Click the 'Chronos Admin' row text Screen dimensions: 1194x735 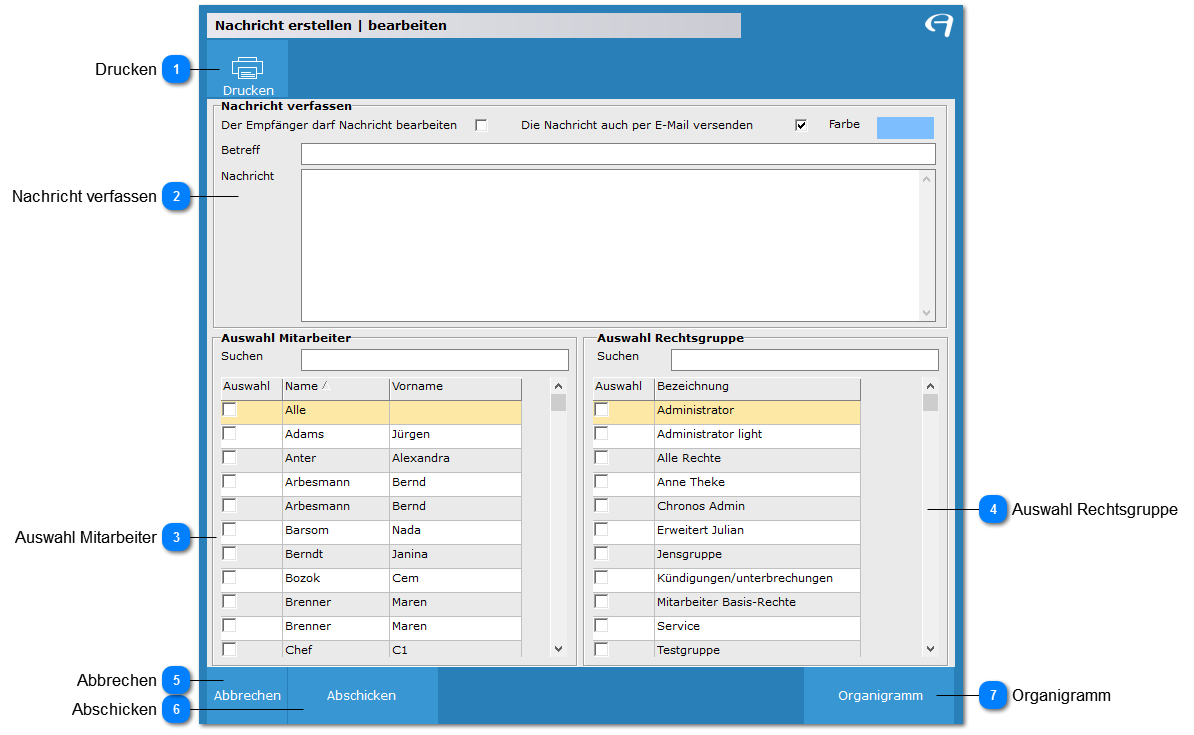coord(701,506)
